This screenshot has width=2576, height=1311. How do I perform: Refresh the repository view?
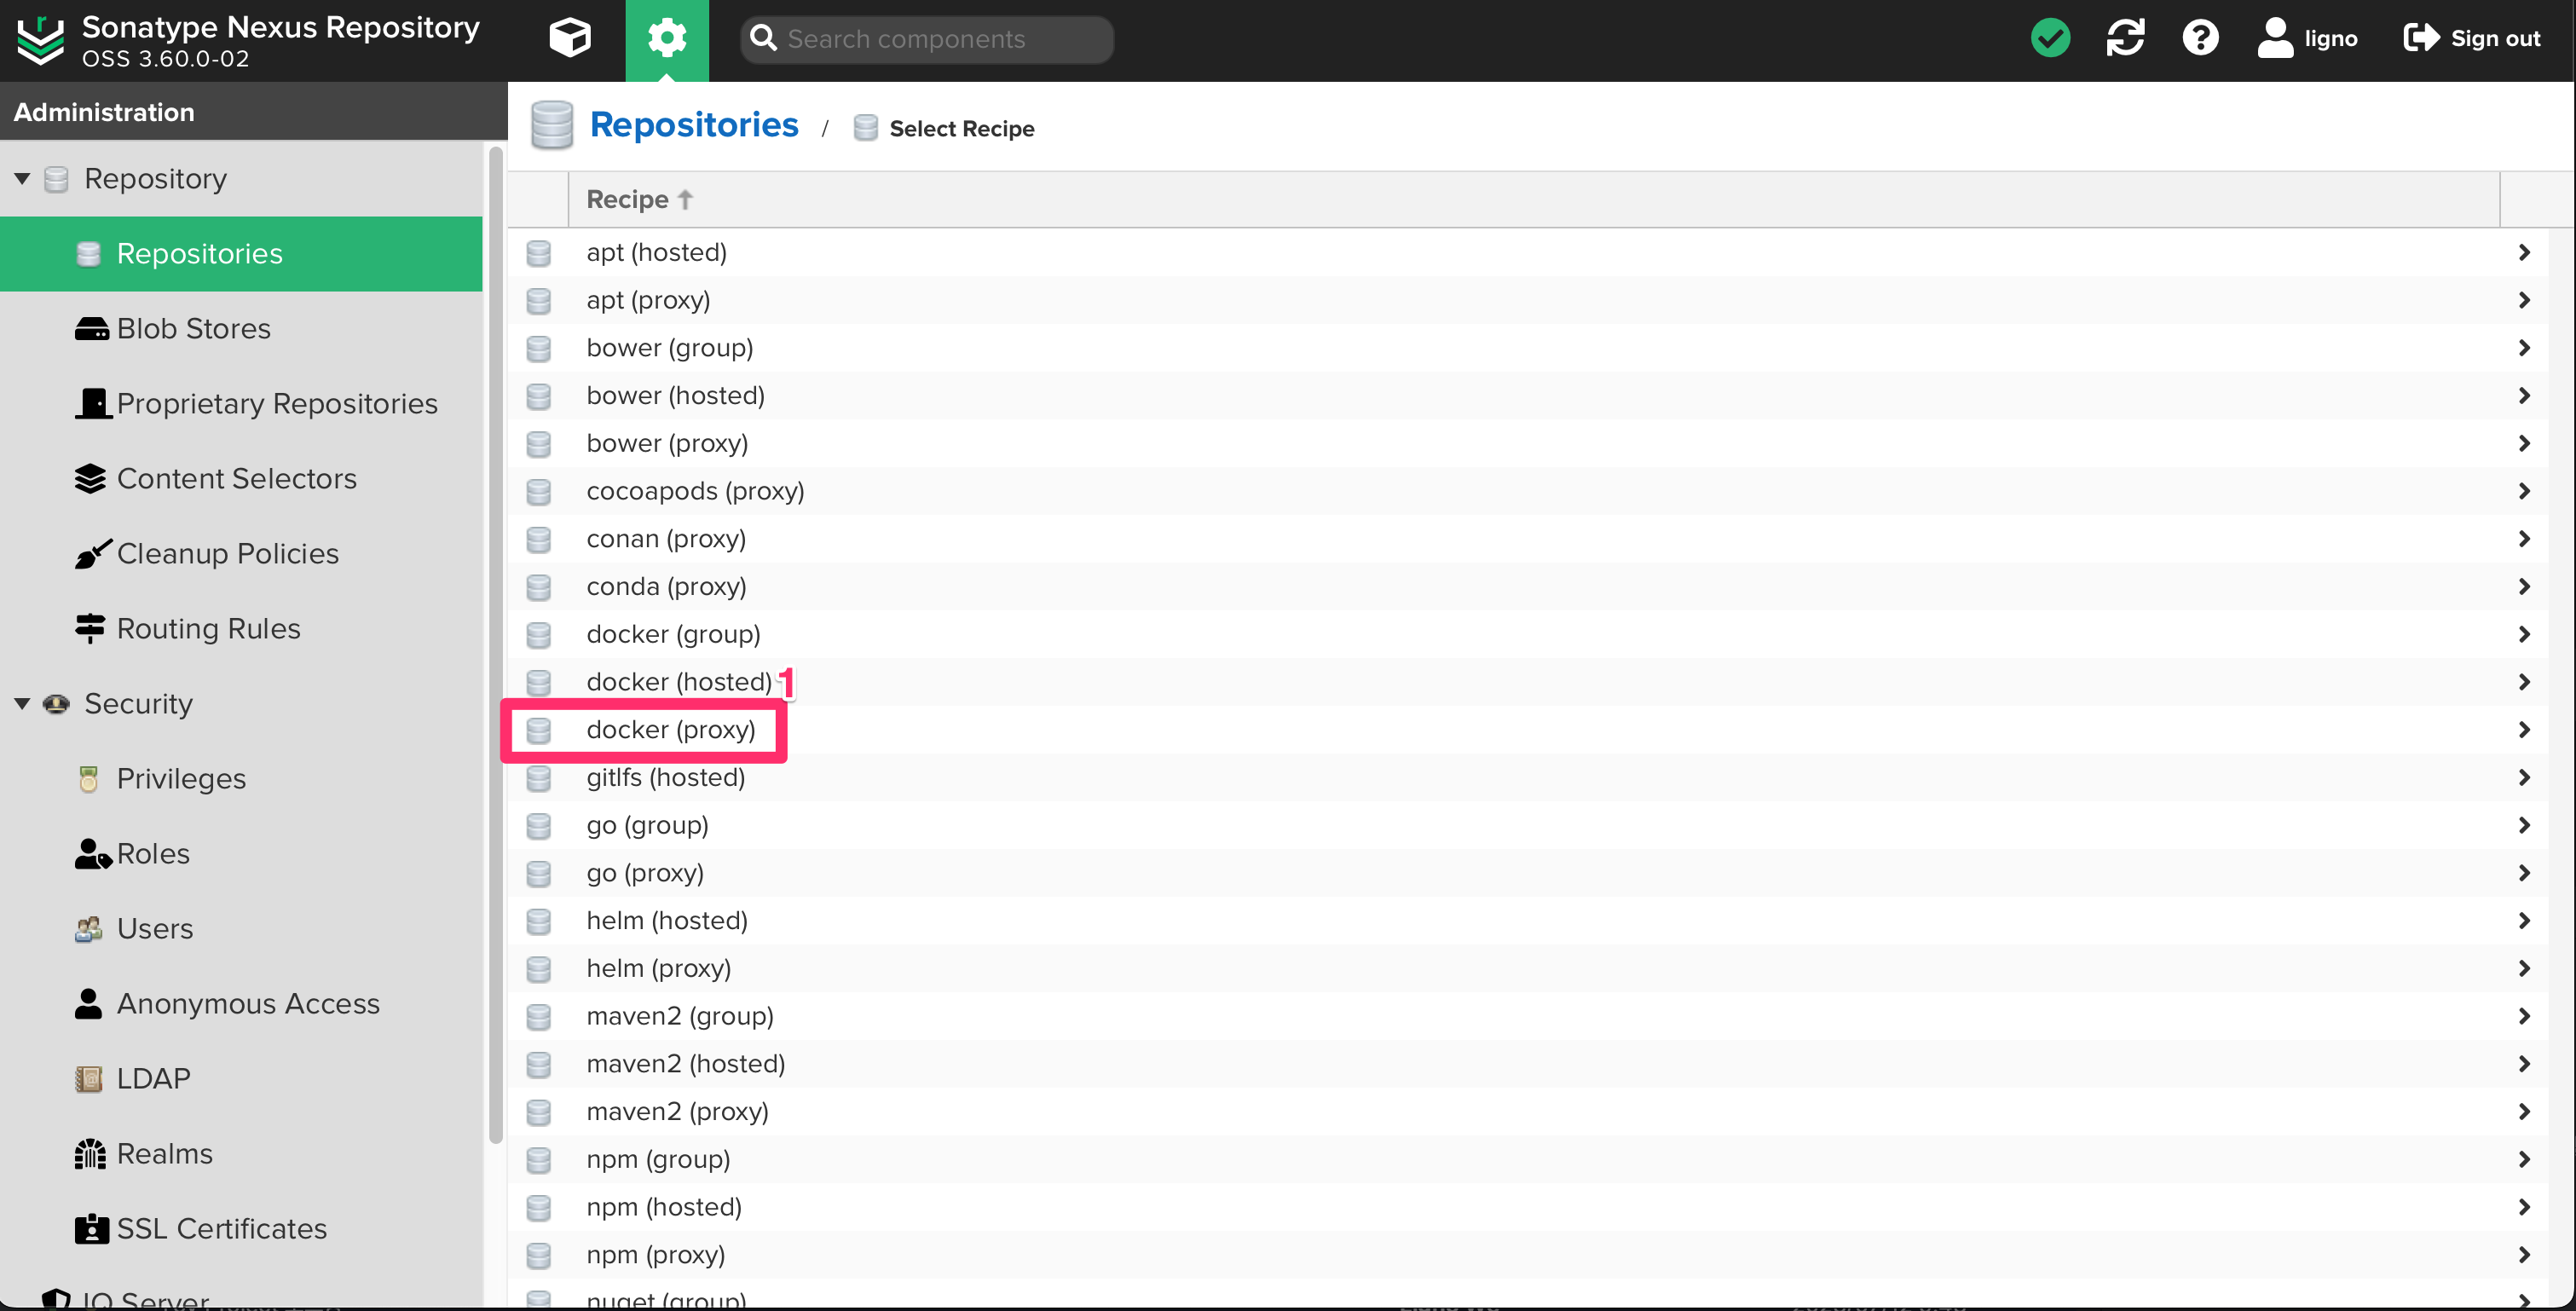pyautogui.click(x=2125, y=37)
